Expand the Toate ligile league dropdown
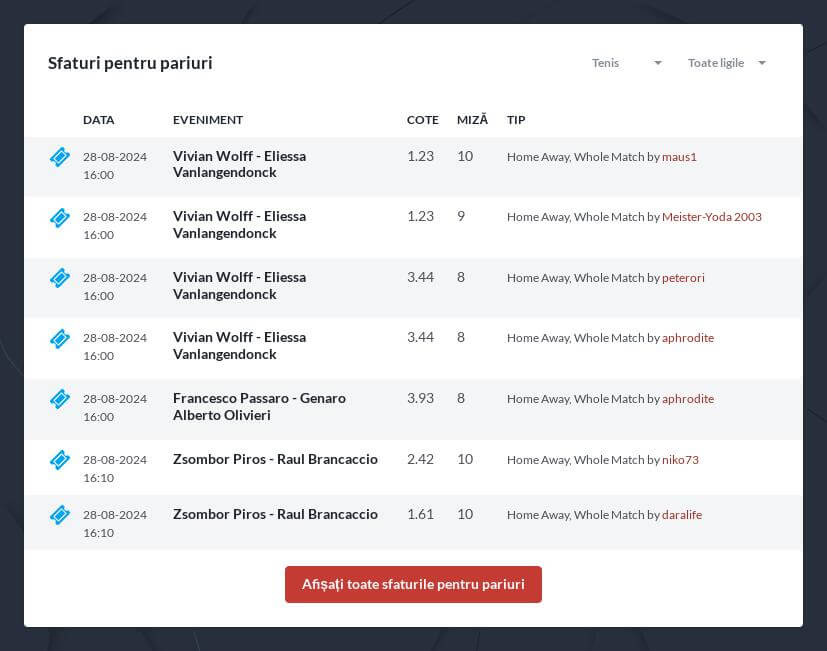This screenshot has width=827, height=651. 727,63
